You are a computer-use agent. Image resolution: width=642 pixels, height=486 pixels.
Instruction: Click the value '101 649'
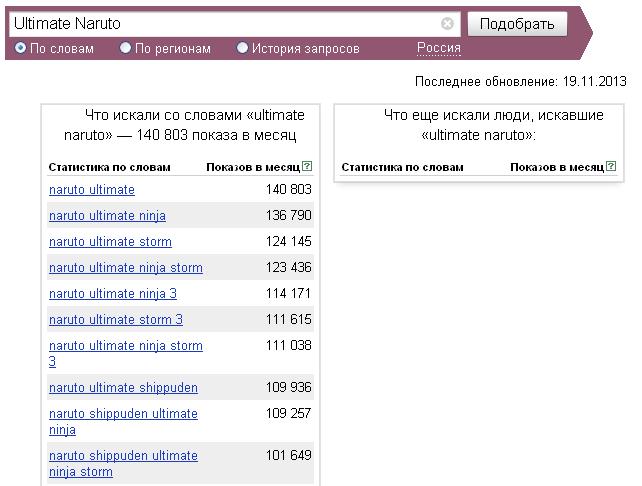click(x=289, y=455)
